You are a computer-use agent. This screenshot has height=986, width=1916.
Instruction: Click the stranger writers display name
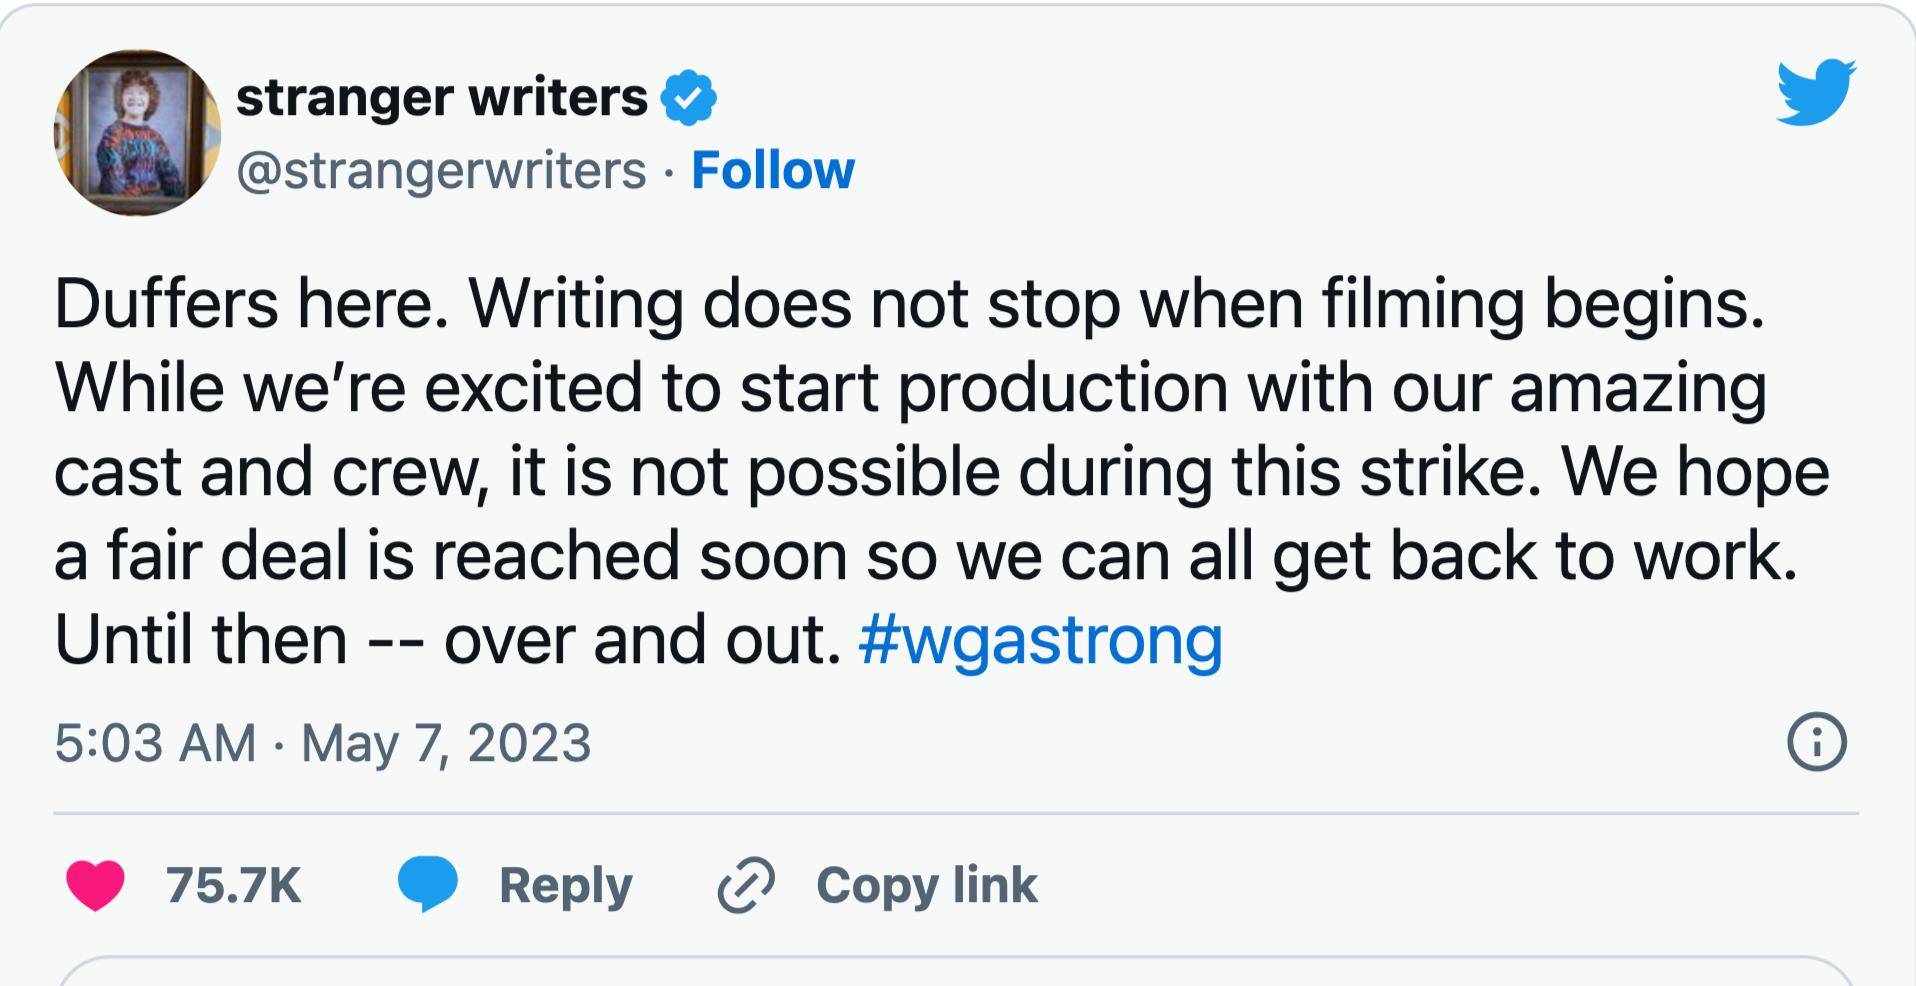pyautogui.click(x=442, y=98)
